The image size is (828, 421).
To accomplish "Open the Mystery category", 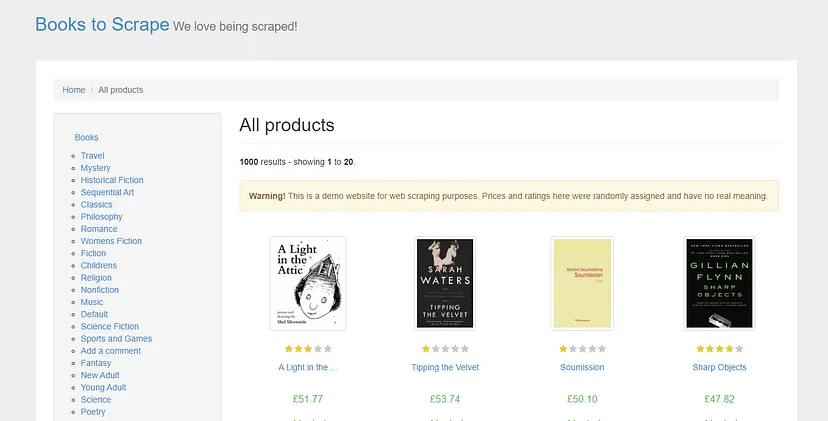I will 96,168.
